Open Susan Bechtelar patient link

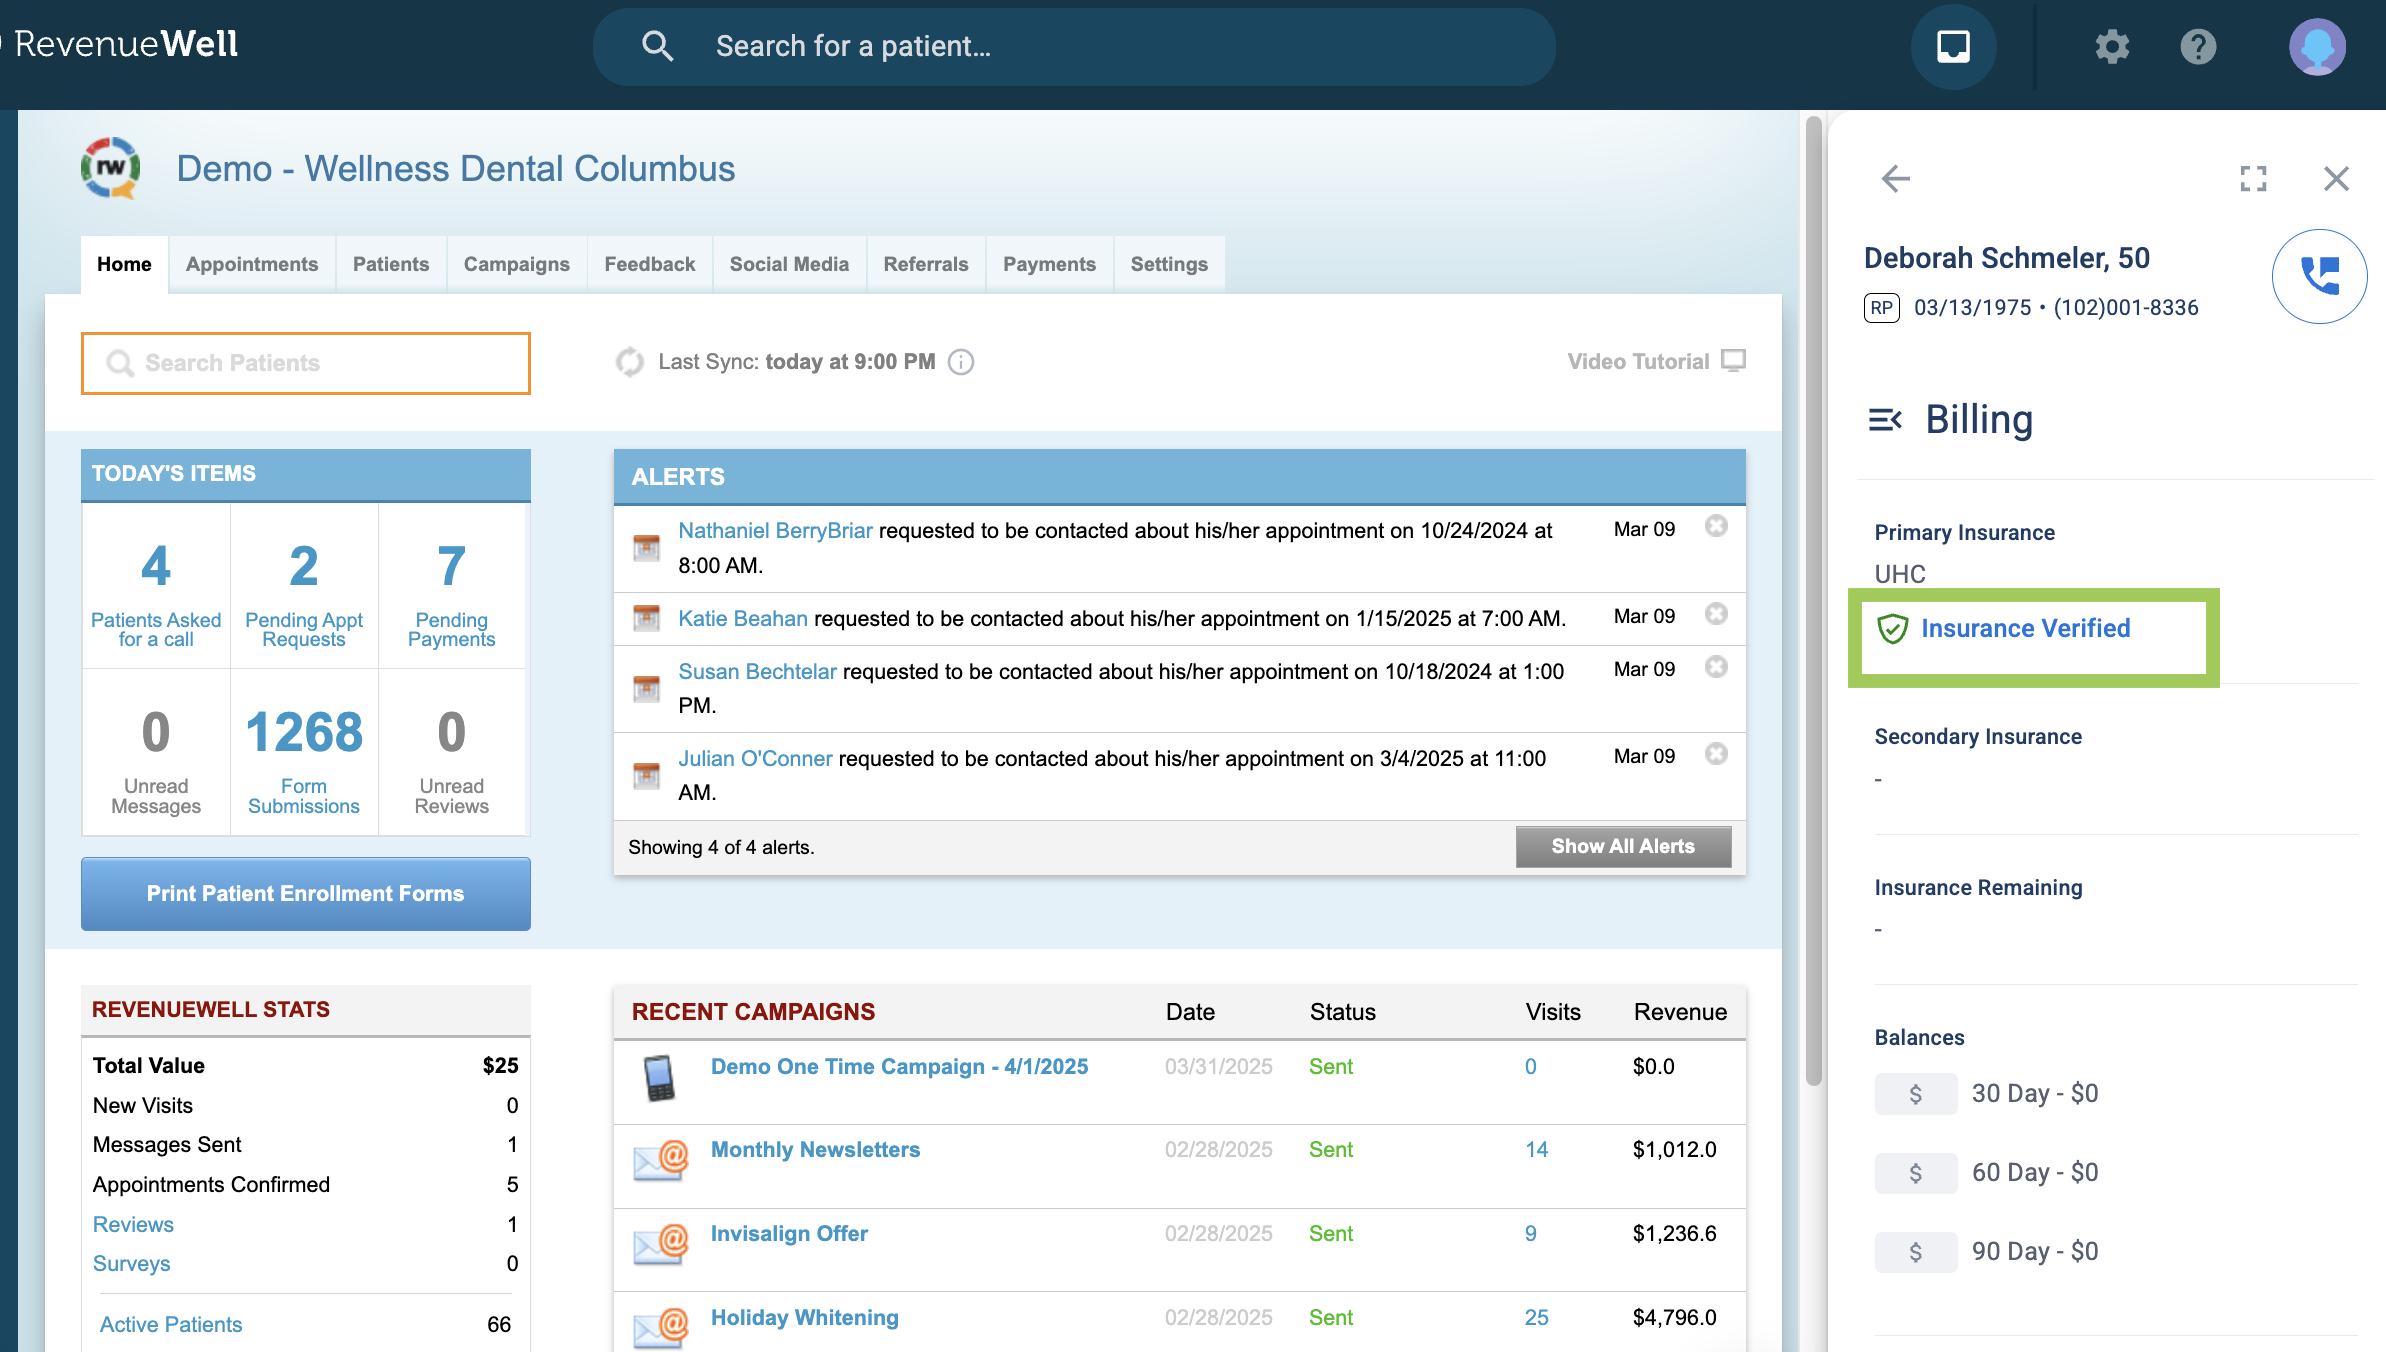(757, 672)
